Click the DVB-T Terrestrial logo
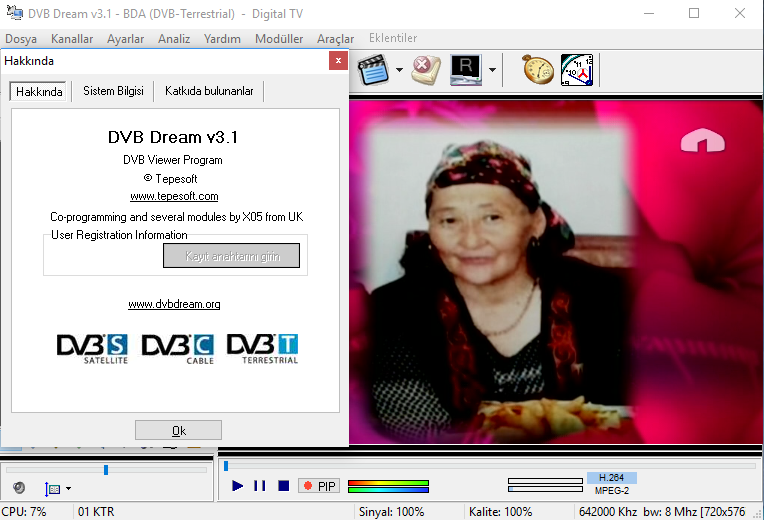Screen dimensions: 764x520 263,349
